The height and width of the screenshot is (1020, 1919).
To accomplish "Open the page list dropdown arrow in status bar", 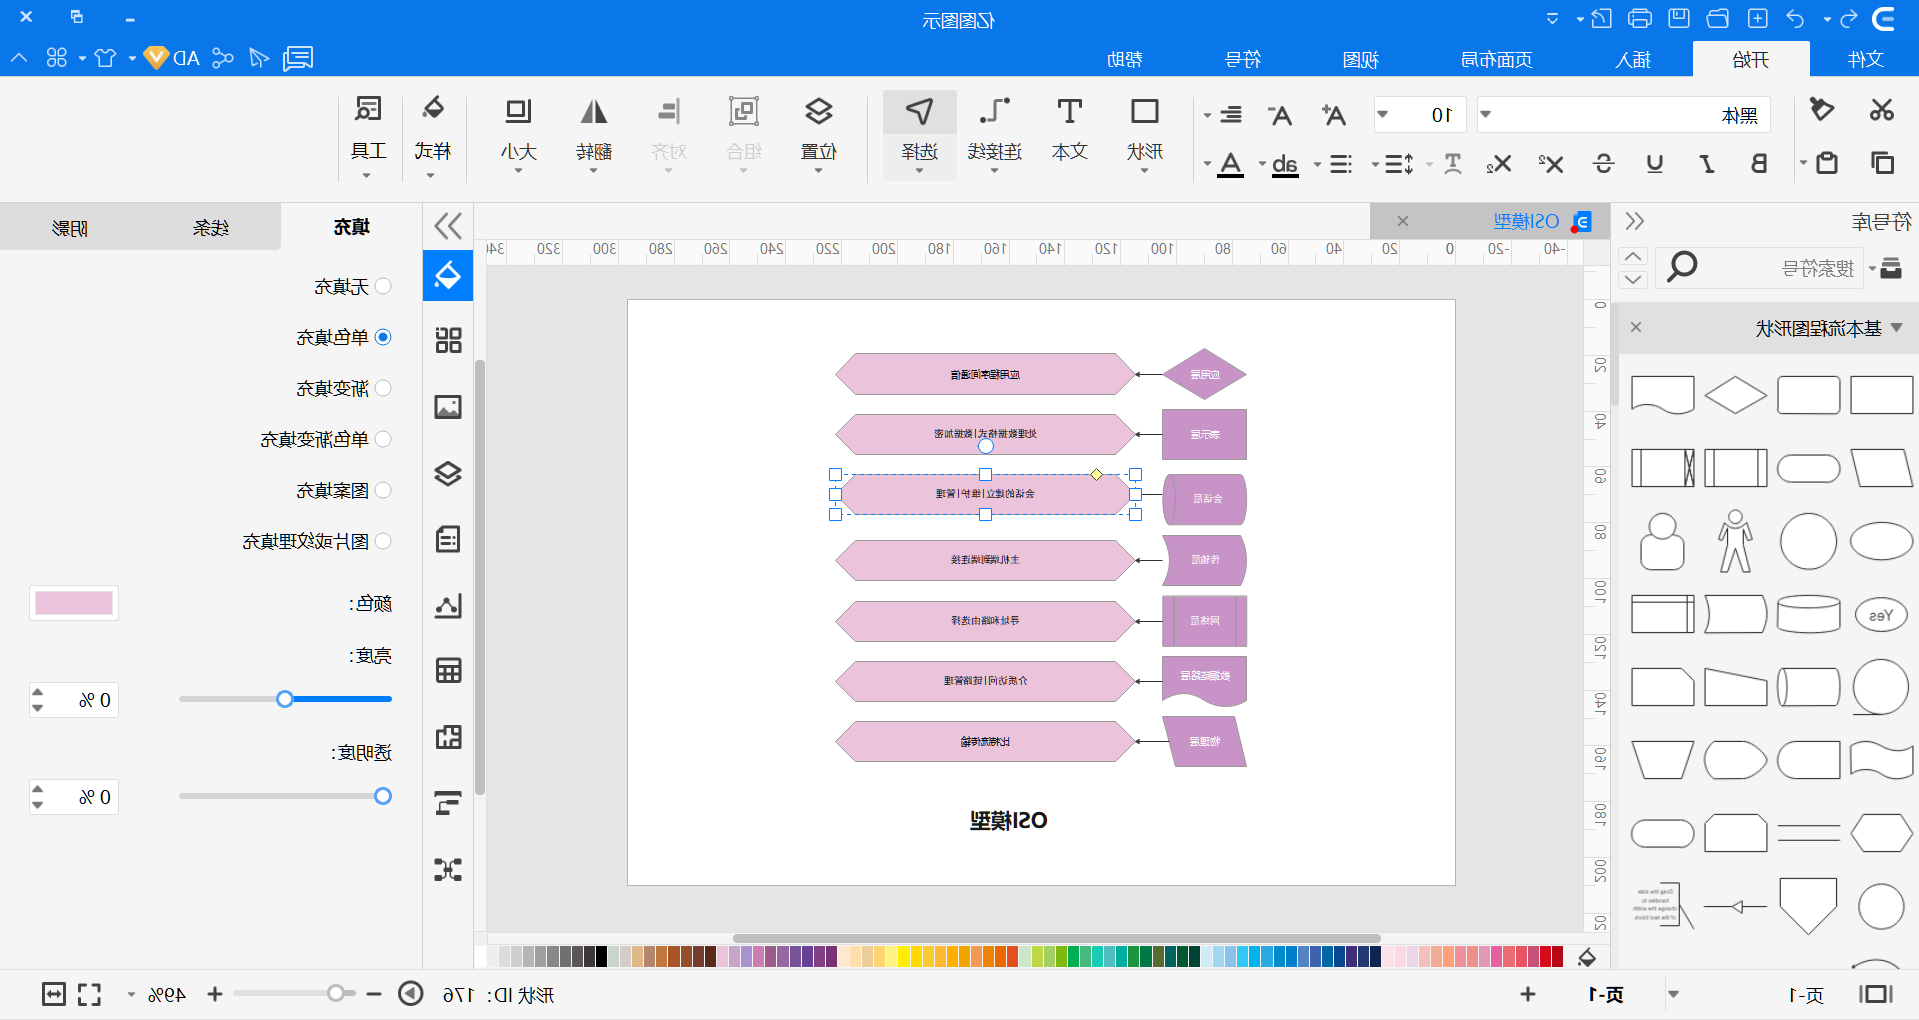I will pyautogui.click(x=1673, y=994).
